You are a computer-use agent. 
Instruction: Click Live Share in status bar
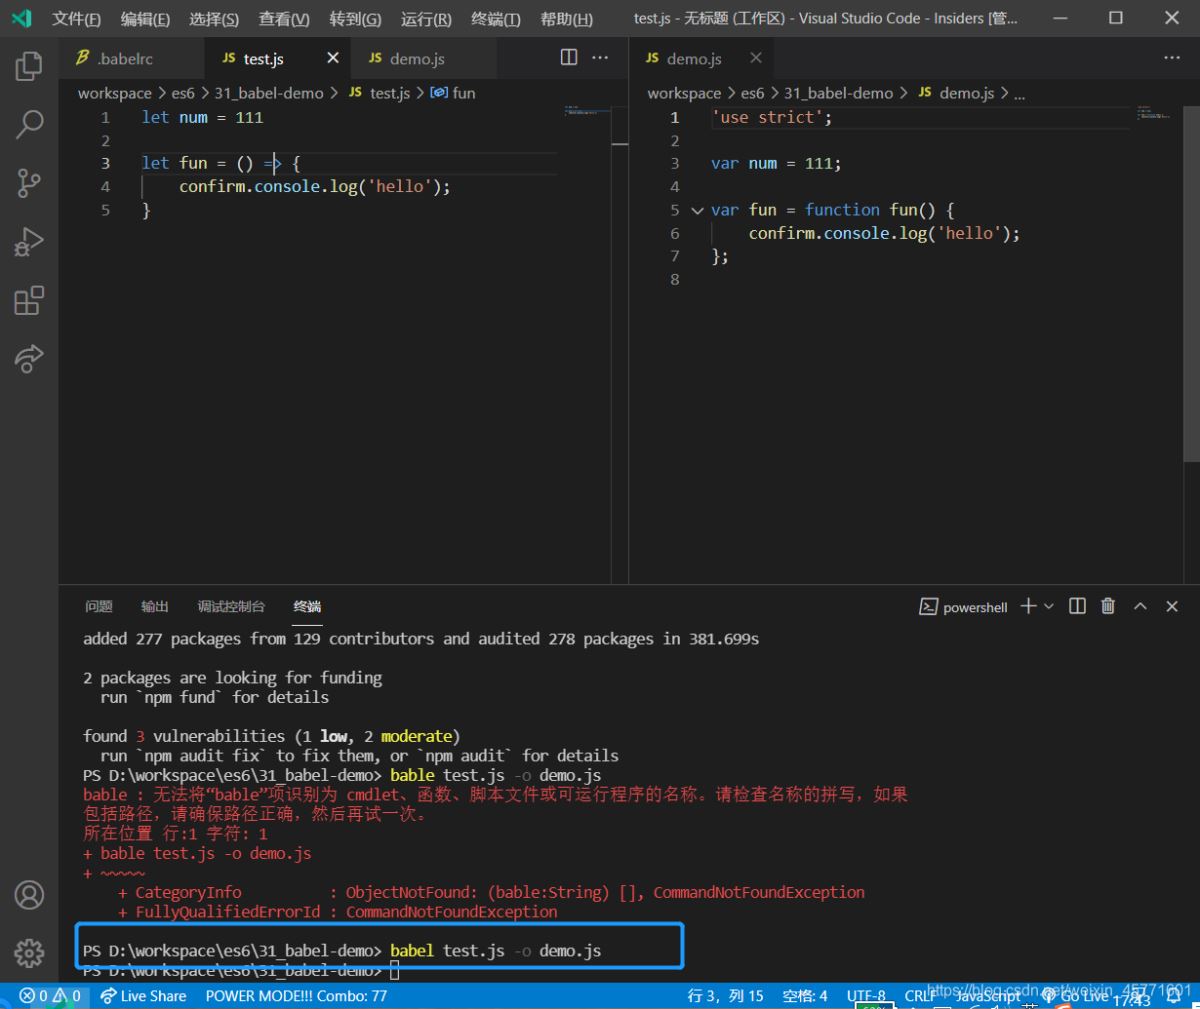click(x=143, y=996)
